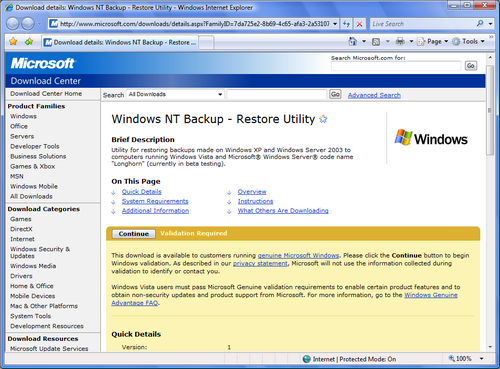Click the Microsoft logo in the header
Image resolution: width=500 pixels, height=369 pixels.
pos(43,63)
